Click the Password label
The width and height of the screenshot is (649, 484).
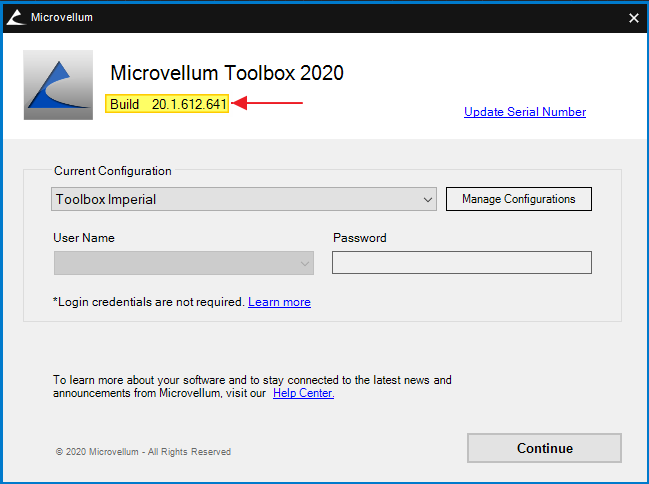coord(360,238)
